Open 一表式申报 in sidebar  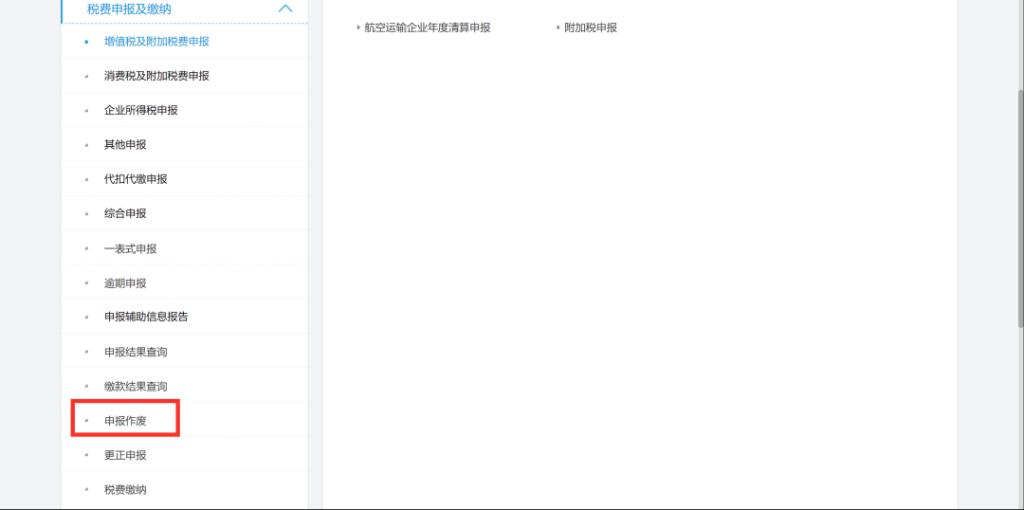pos(131,249)
